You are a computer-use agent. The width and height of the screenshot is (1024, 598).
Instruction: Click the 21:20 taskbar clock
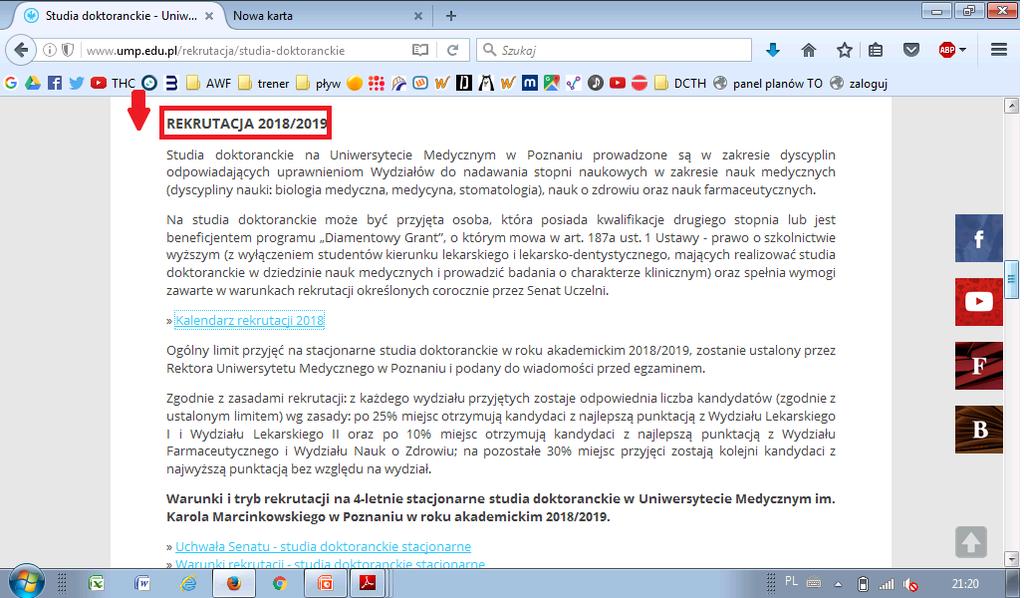click(x=965, y=584)
